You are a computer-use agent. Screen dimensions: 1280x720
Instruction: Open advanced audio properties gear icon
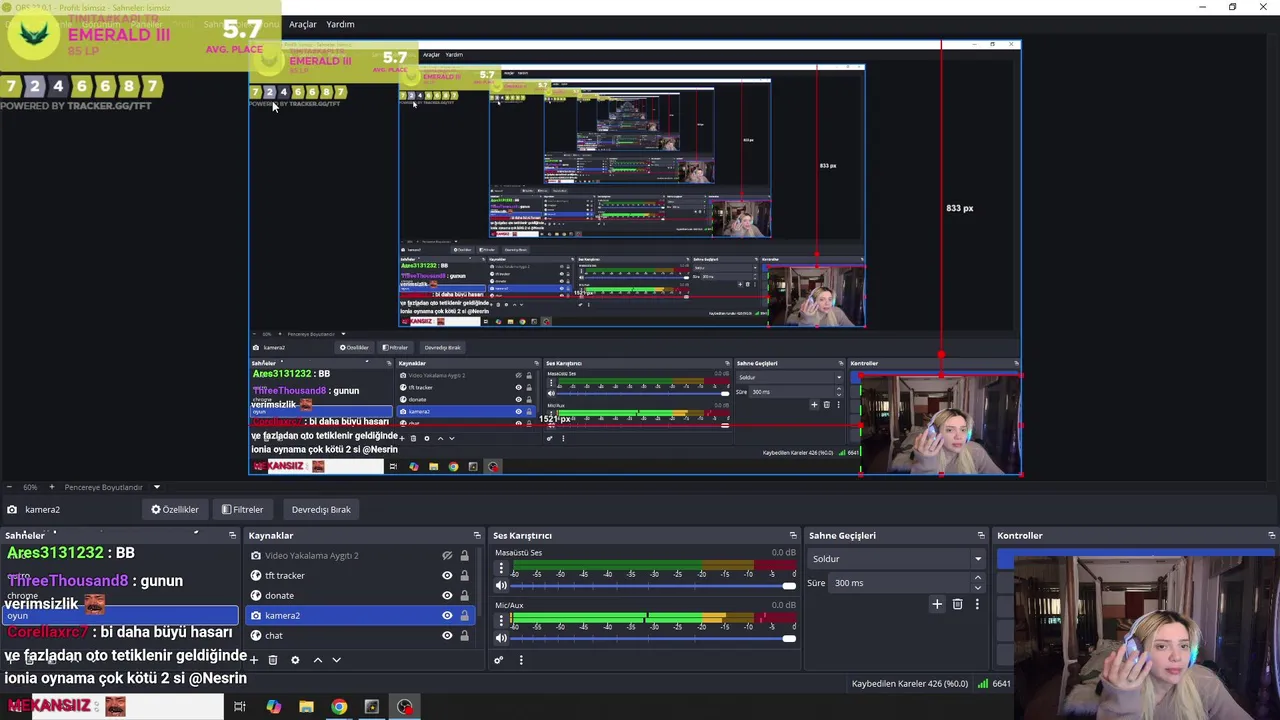click(498, 660)
